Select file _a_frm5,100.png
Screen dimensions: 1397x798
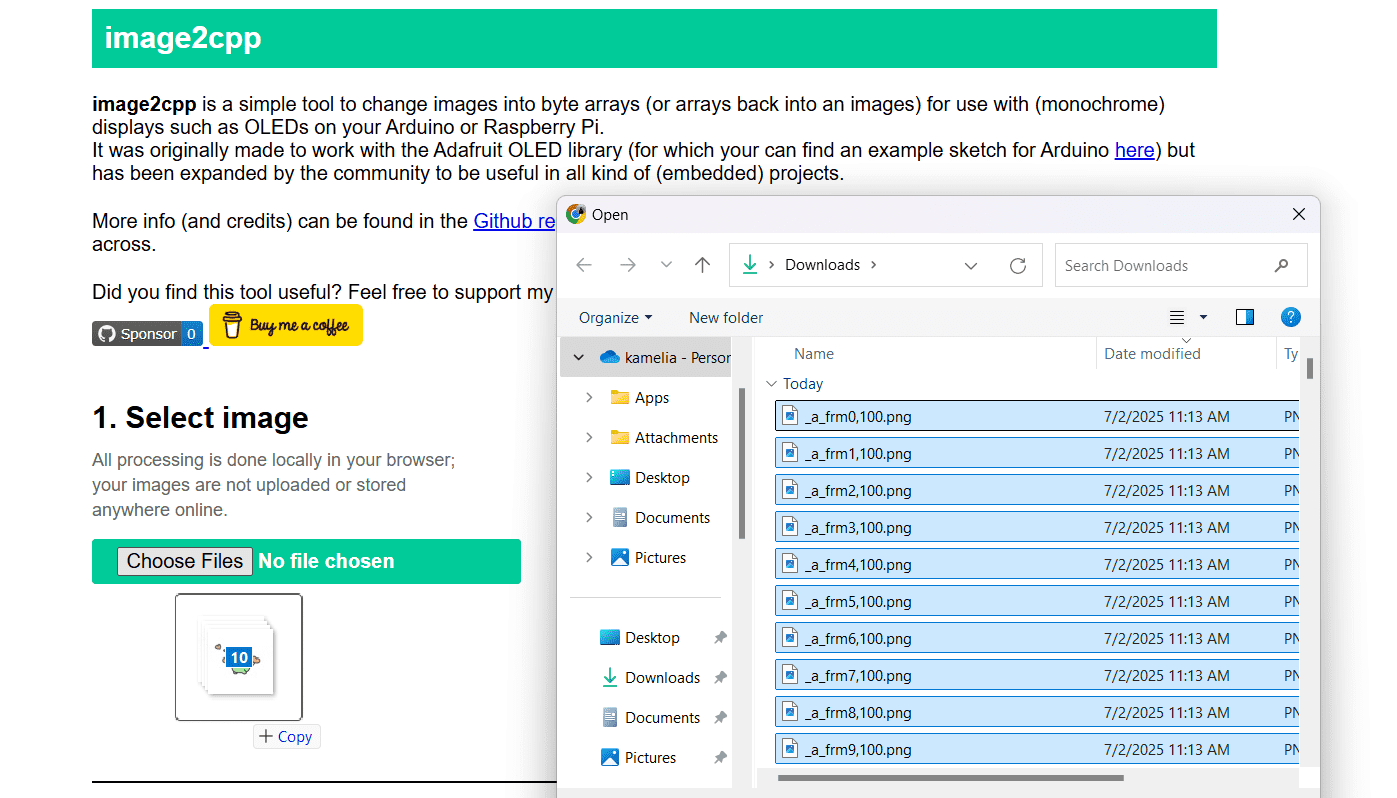click(858, 602)
